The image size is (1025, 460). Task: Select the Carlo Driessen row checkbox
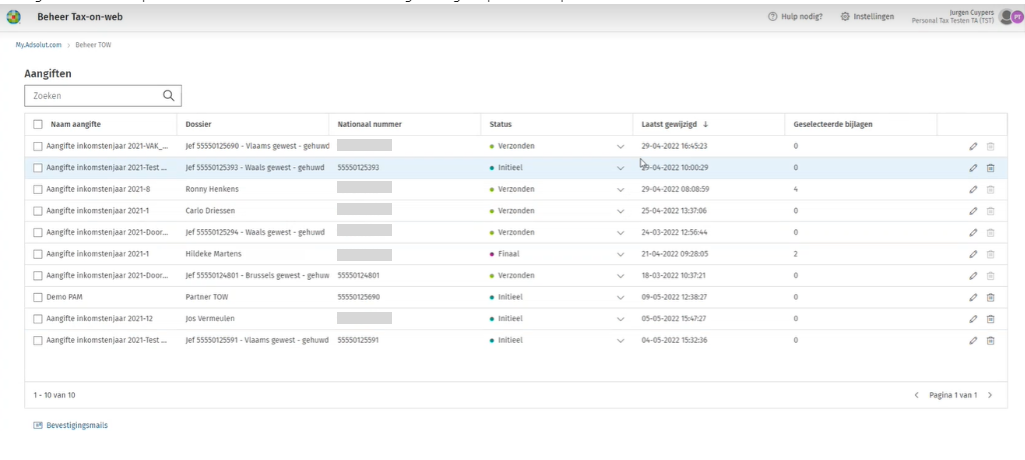click(38, 211)
